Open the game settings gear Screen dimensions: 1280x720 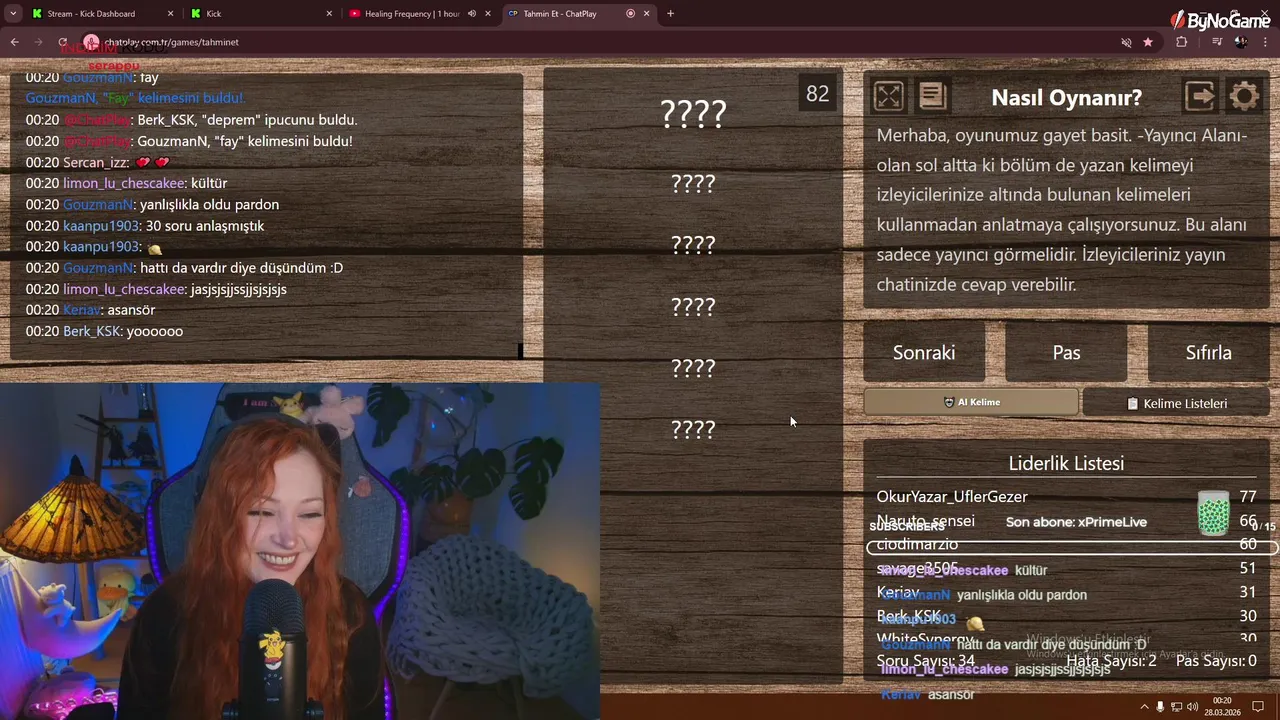point(1244,96)
